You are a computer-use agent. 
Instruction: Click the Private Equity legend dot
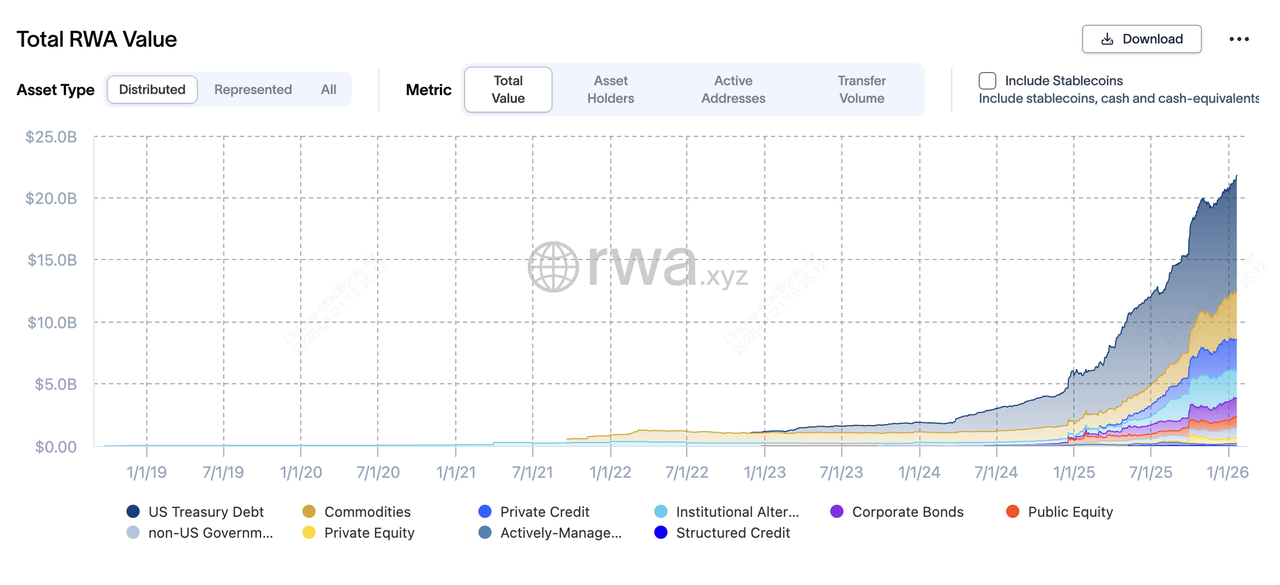[309, 533]
